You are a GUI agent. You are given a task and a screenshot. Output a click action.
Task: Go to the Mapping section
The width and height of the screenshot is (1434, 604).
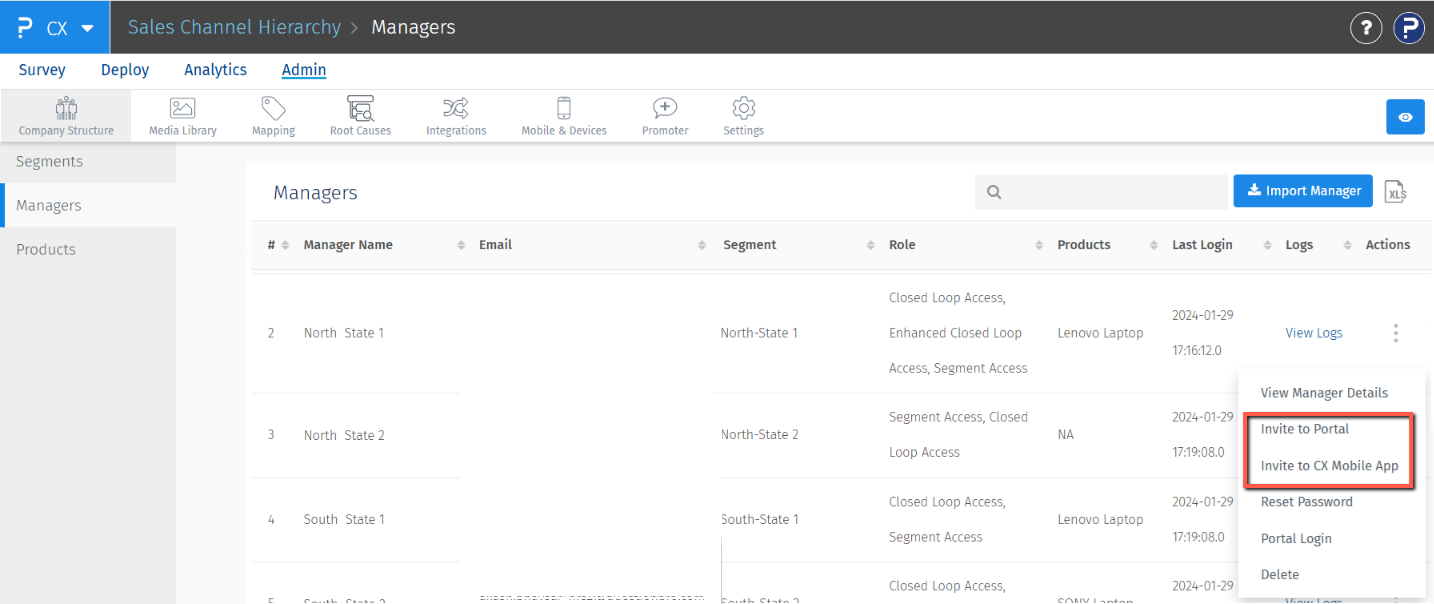[273, 116]
